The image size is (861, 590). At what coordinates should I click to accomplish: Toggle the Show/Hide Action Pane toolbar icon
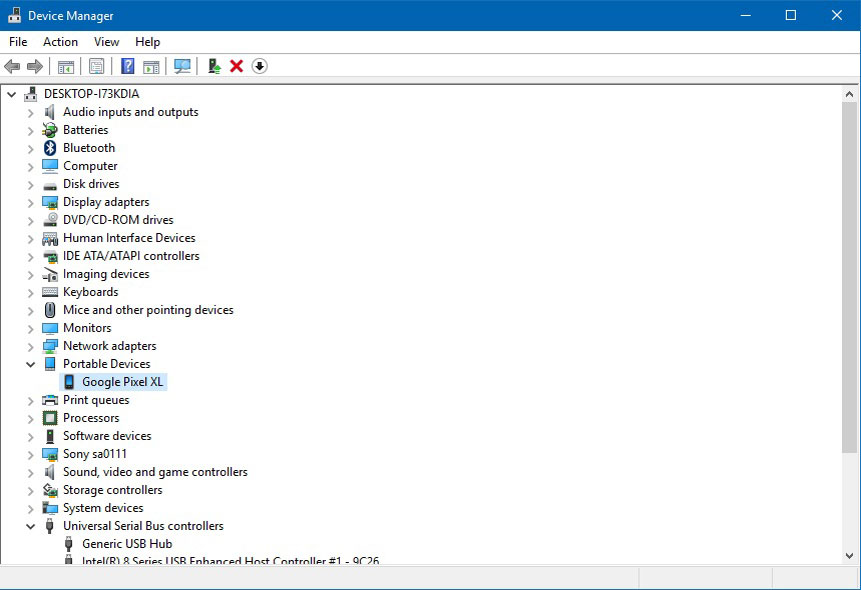point(151,66)
